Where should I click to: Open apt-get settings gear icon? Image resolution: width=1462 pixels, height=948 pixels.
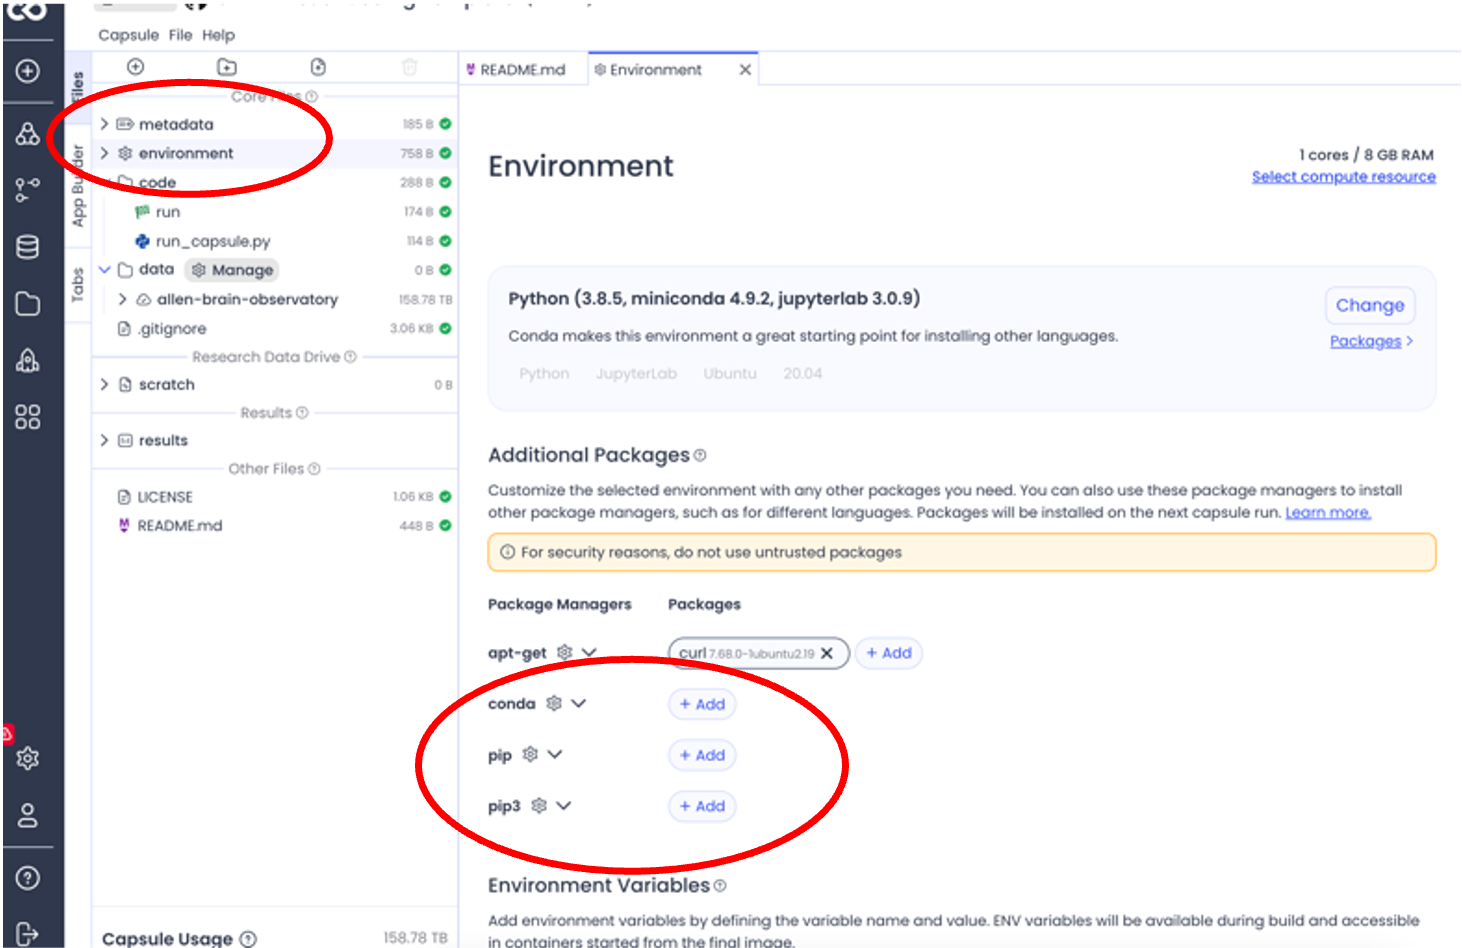pyautogui.click(x=564, y=652)
